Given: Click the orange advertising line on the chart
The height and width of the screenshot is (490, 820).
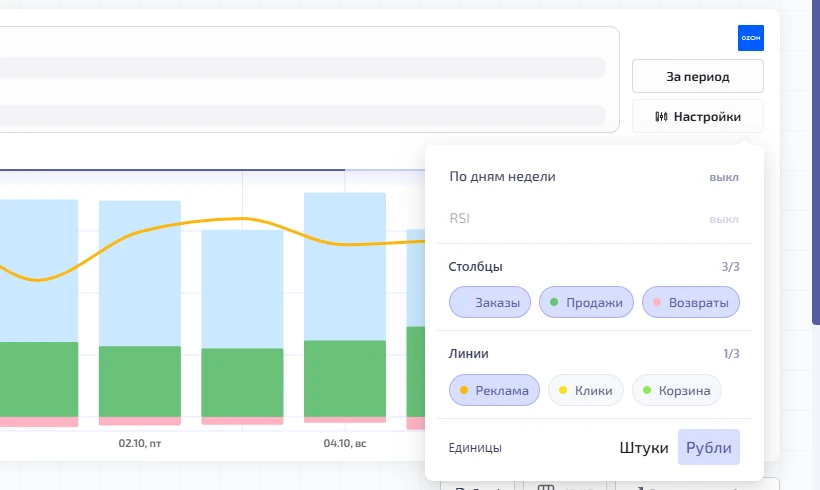Looking at the screenshot, I should click(242, 218).
